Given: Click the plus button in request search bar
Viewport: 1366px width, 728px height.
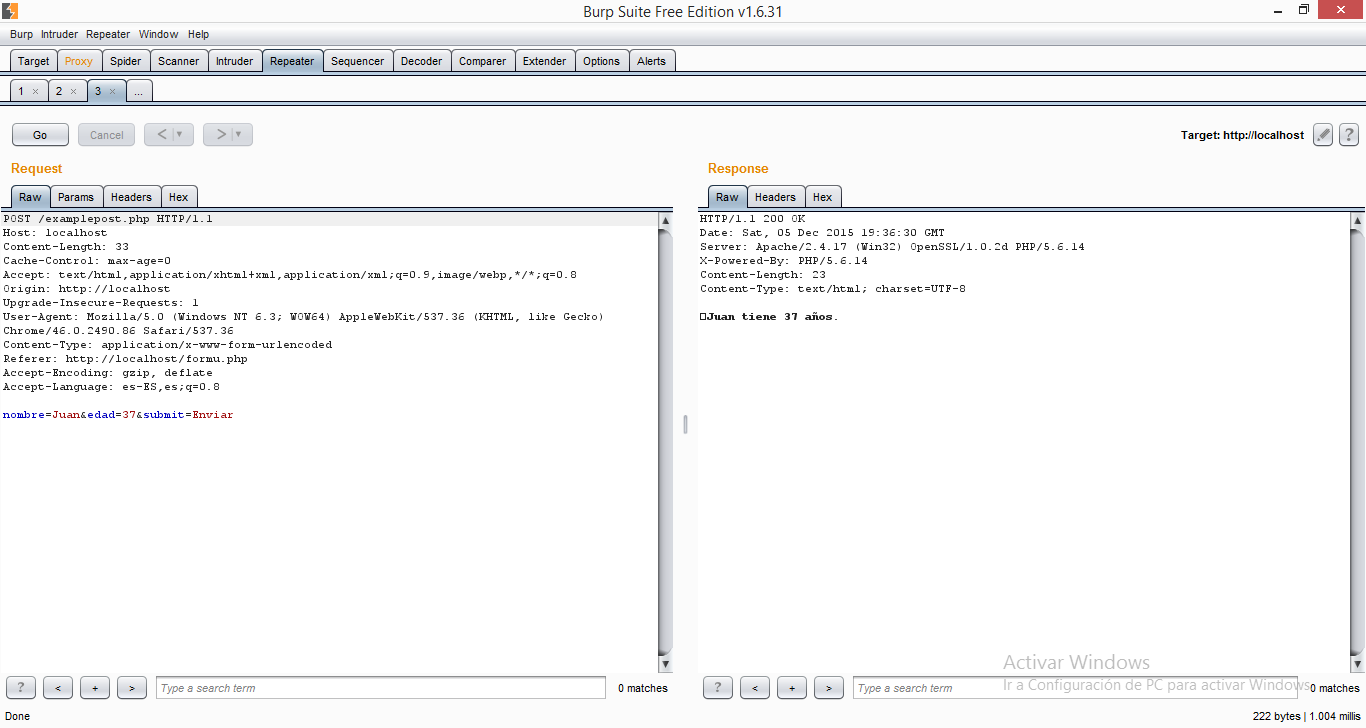Looking at the screenshot, I should [x=95, y=688].
